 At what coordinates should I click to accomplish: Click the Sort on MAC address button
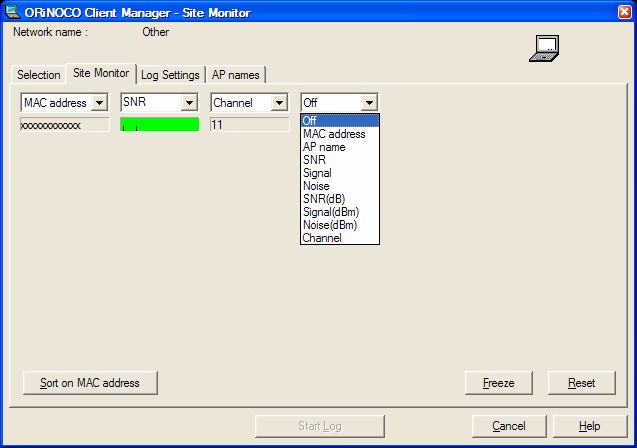coord(90,383)
